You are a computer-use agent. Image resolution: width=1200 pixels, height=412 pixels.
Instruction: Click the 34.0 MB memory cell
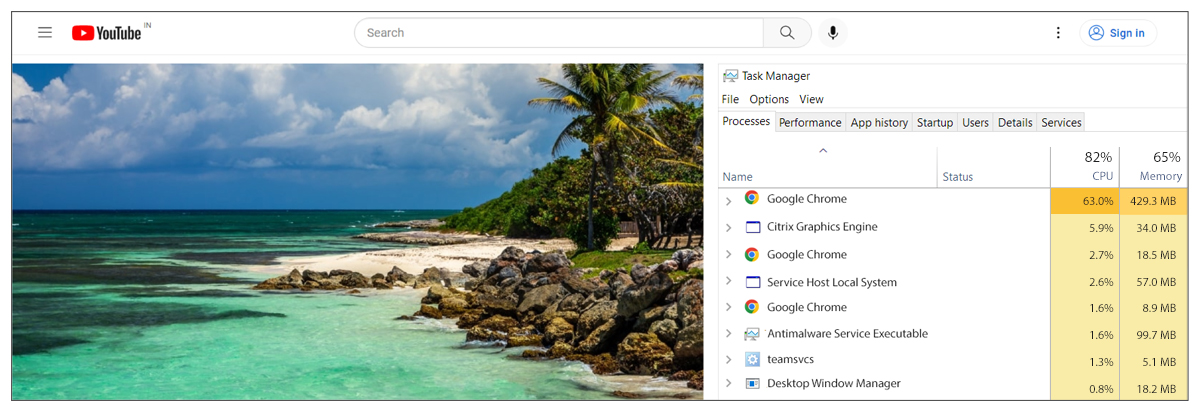click(1153, 228)
